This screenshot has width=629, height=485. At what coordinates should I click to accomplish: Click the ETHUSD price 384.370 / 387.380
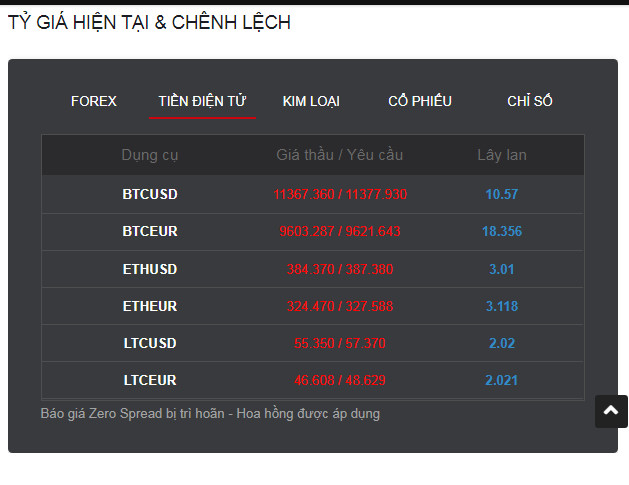[340, 269]
